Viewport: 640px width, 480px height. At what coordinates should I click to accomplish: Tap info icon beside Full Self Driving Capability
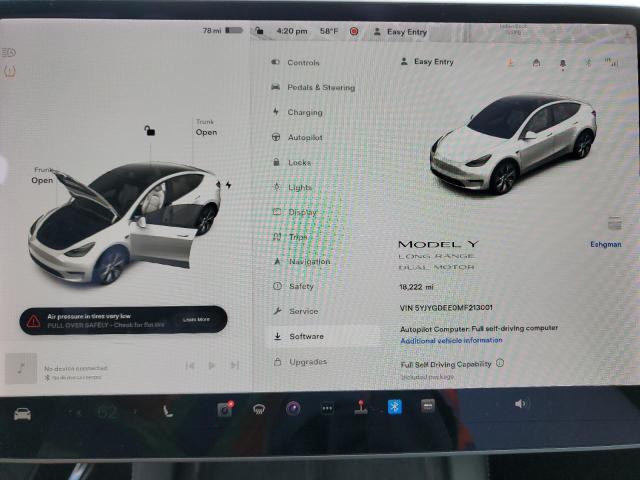tap(500, 363)
